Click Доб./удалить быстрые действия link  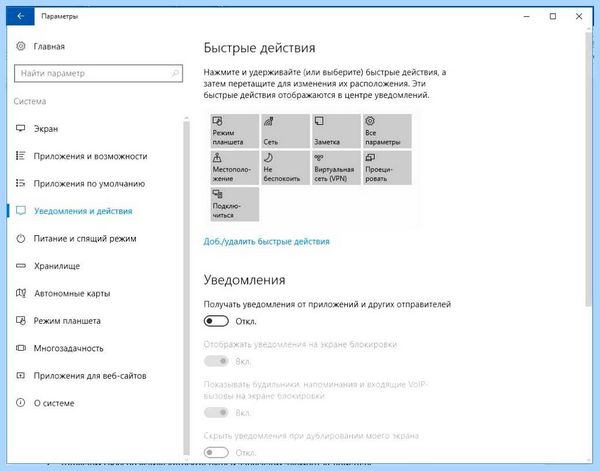click(x=266, y=241)
